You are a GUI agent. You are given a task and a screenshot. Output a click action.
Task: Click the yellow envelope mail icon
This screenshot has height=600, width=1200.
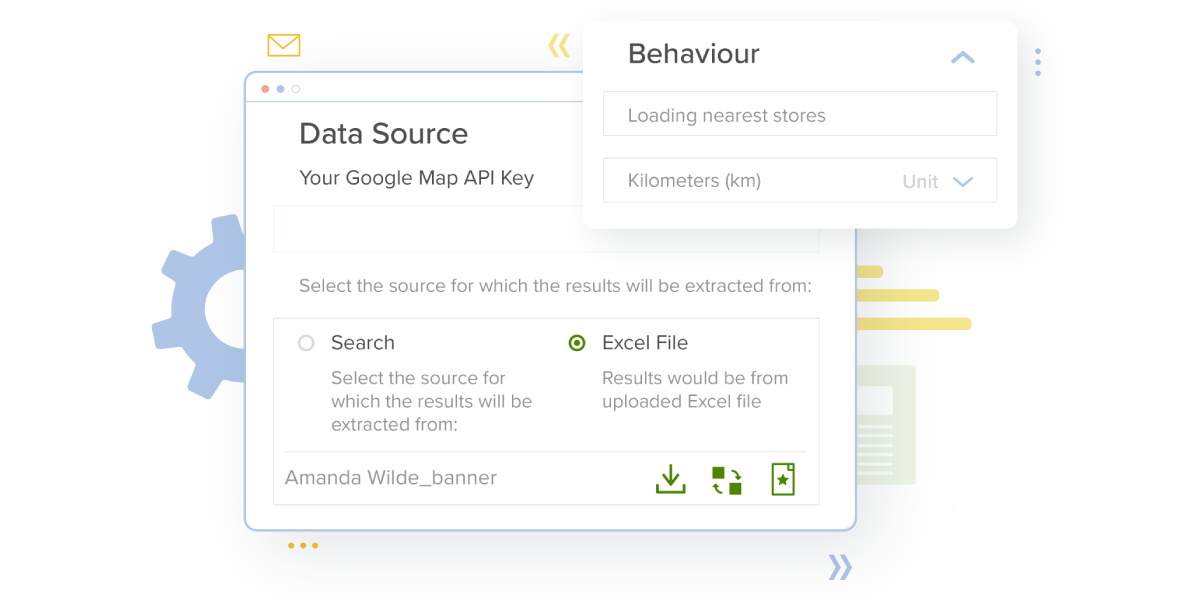[284, 45]
